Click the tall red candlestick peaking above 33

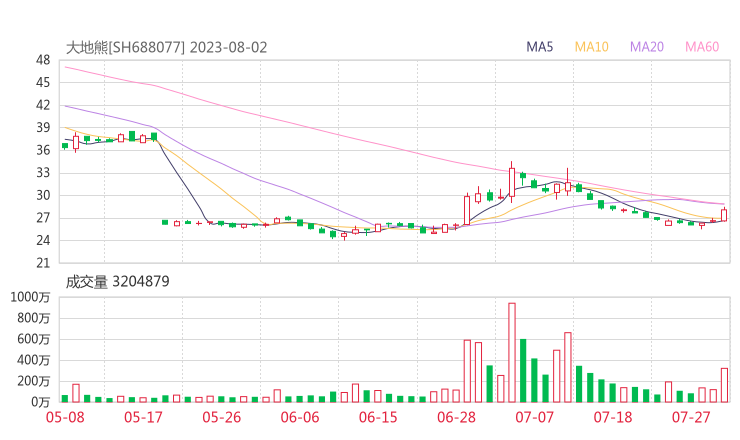click(512, 182)
